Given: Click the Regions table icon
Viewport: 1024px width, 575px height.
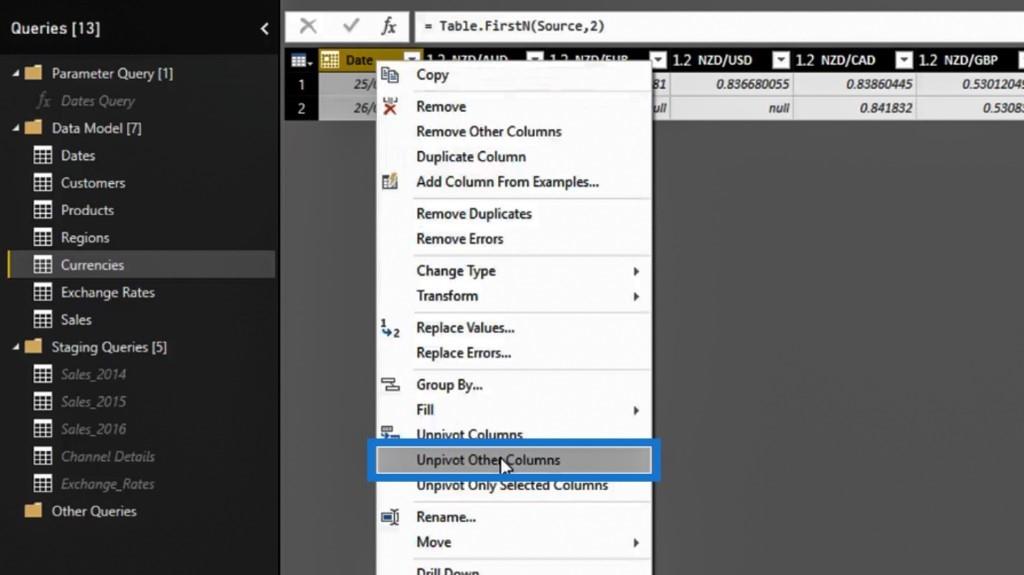Looking at the screenshot, I should point(43,238).
